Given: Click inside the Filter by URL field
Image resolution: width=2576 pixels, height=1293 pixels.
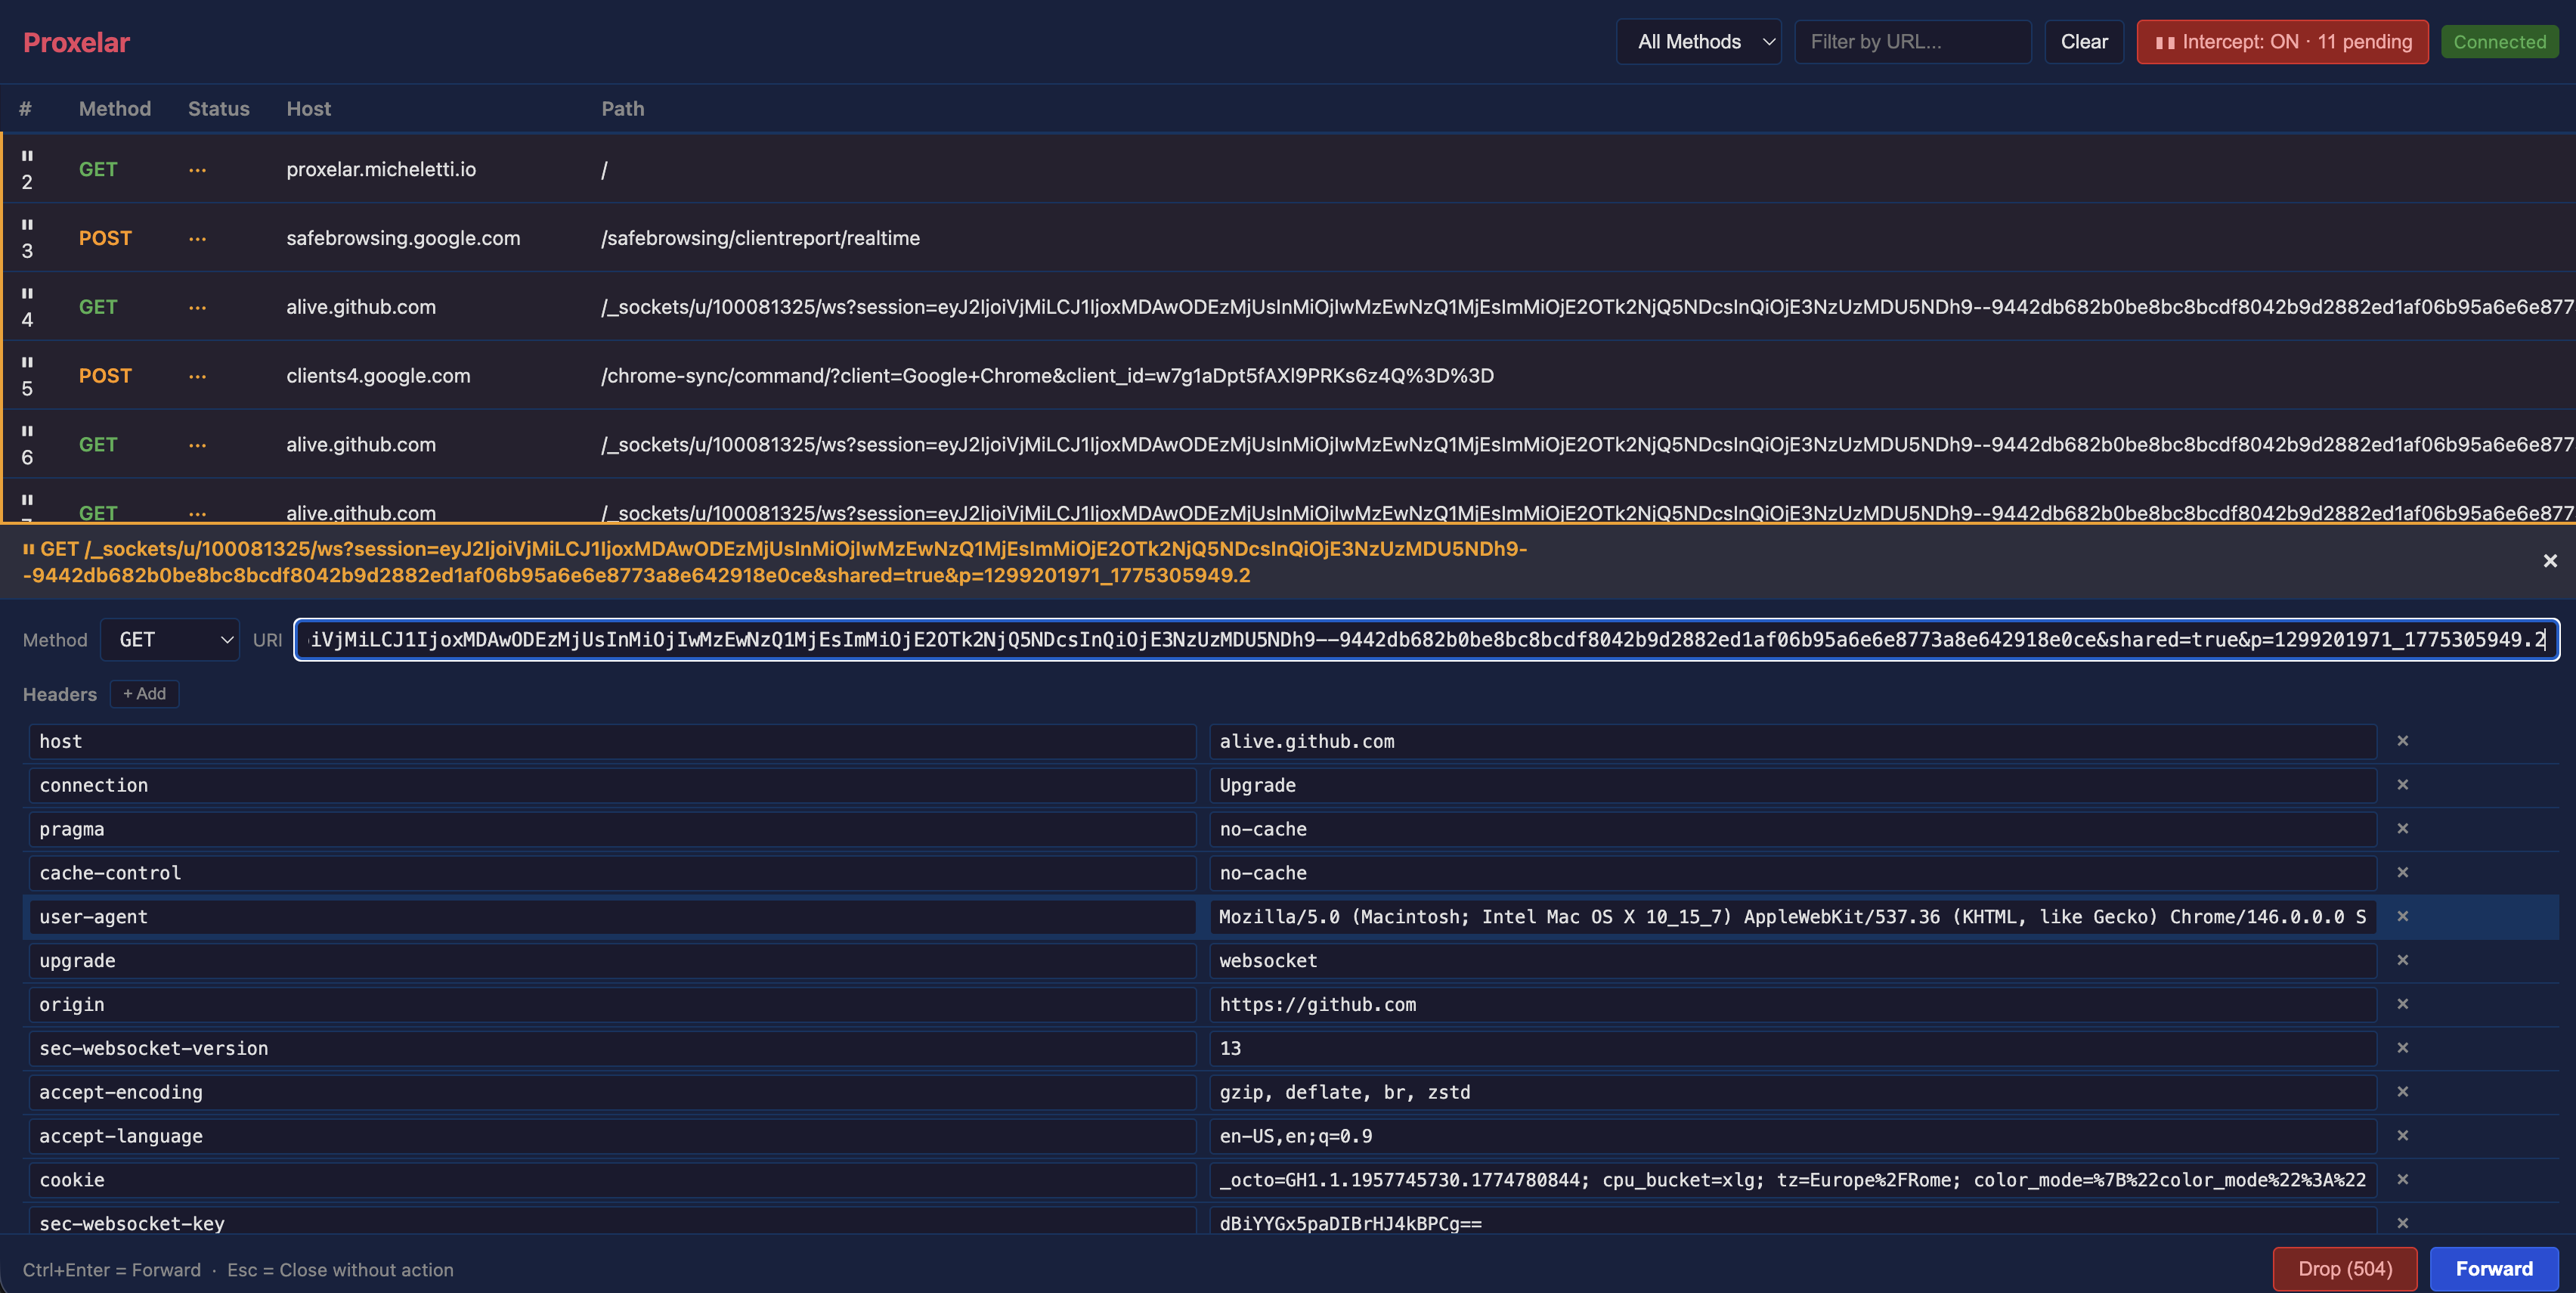Looking at the screenshot, I should [x=1911, y=42].
